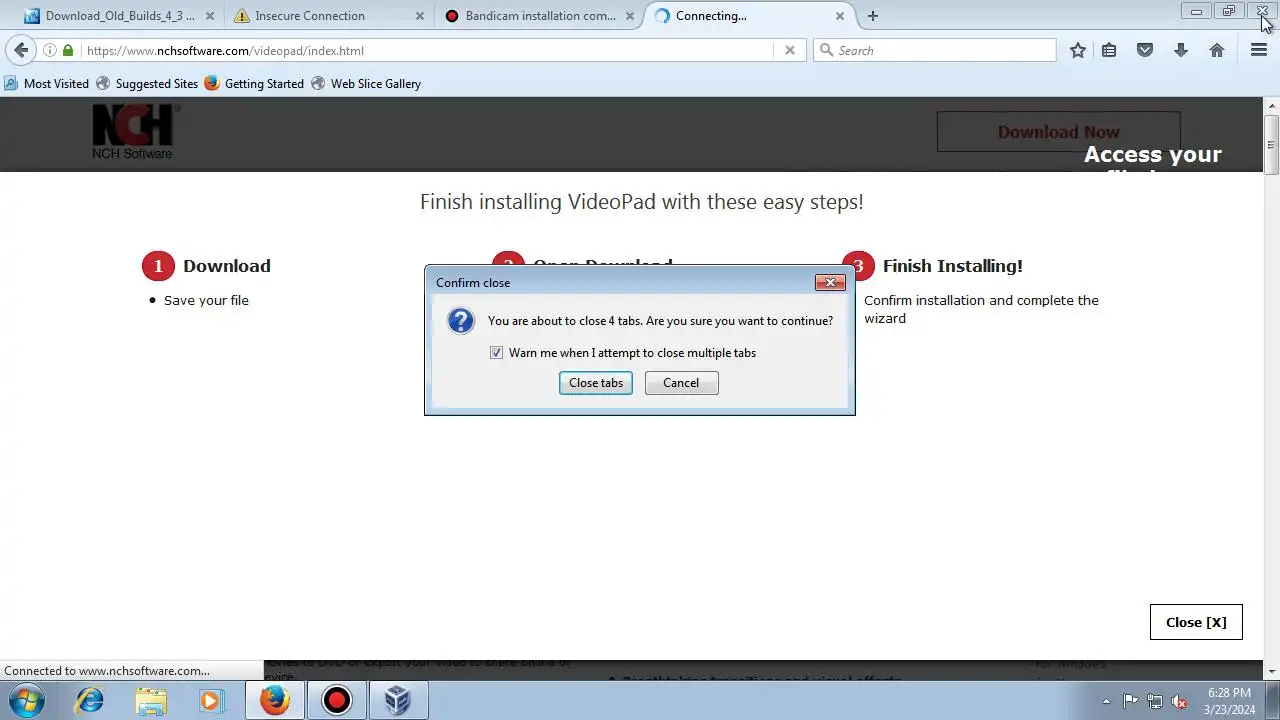Click the green secure padlock icon
The height and width of the screenshot is (720, 1280).
tap(68, 50)
